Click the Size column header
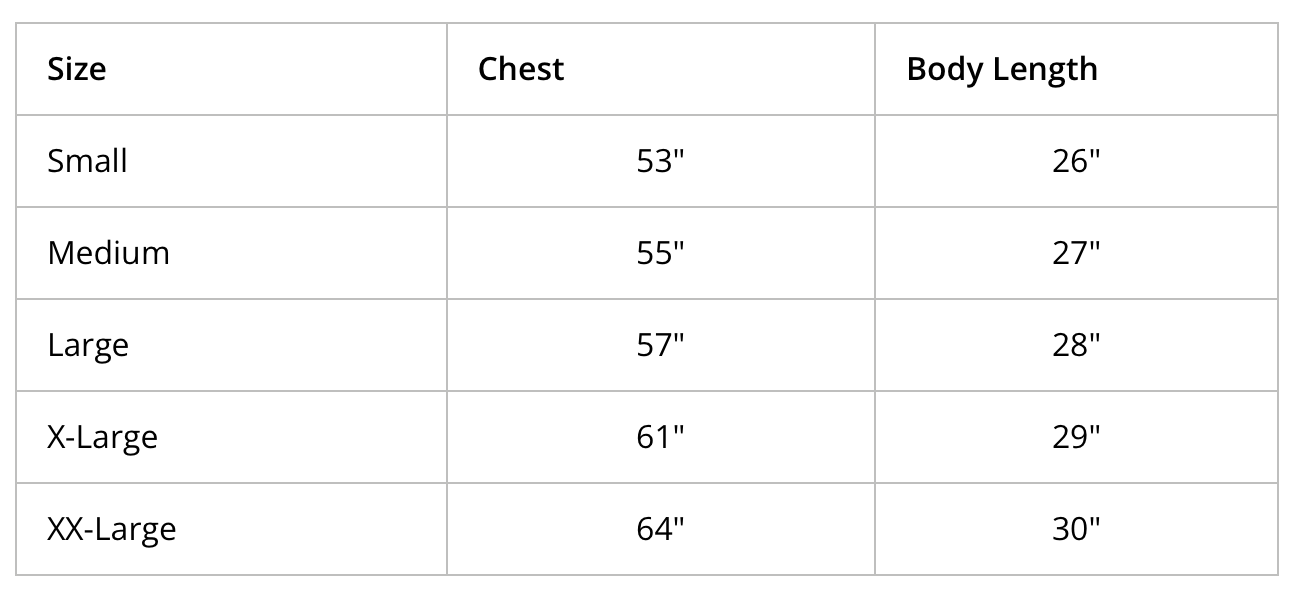 click(x=77, y=69)
